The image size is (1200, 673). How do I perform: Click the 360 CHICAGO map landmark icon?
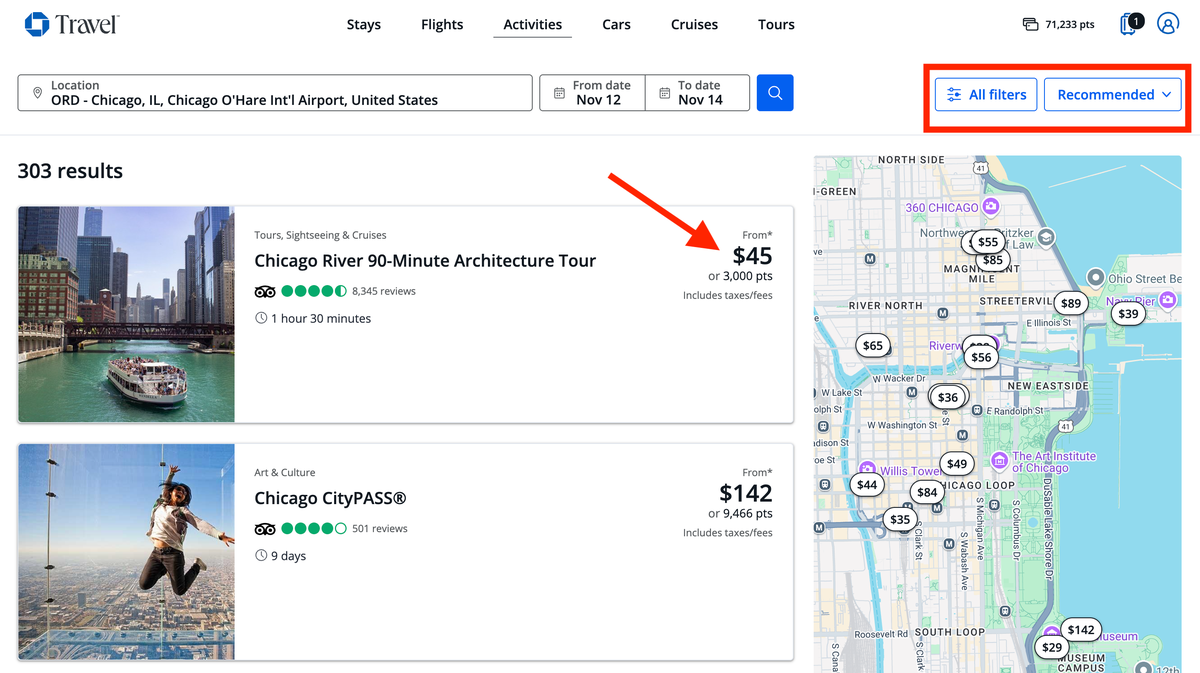coord(991,207)
